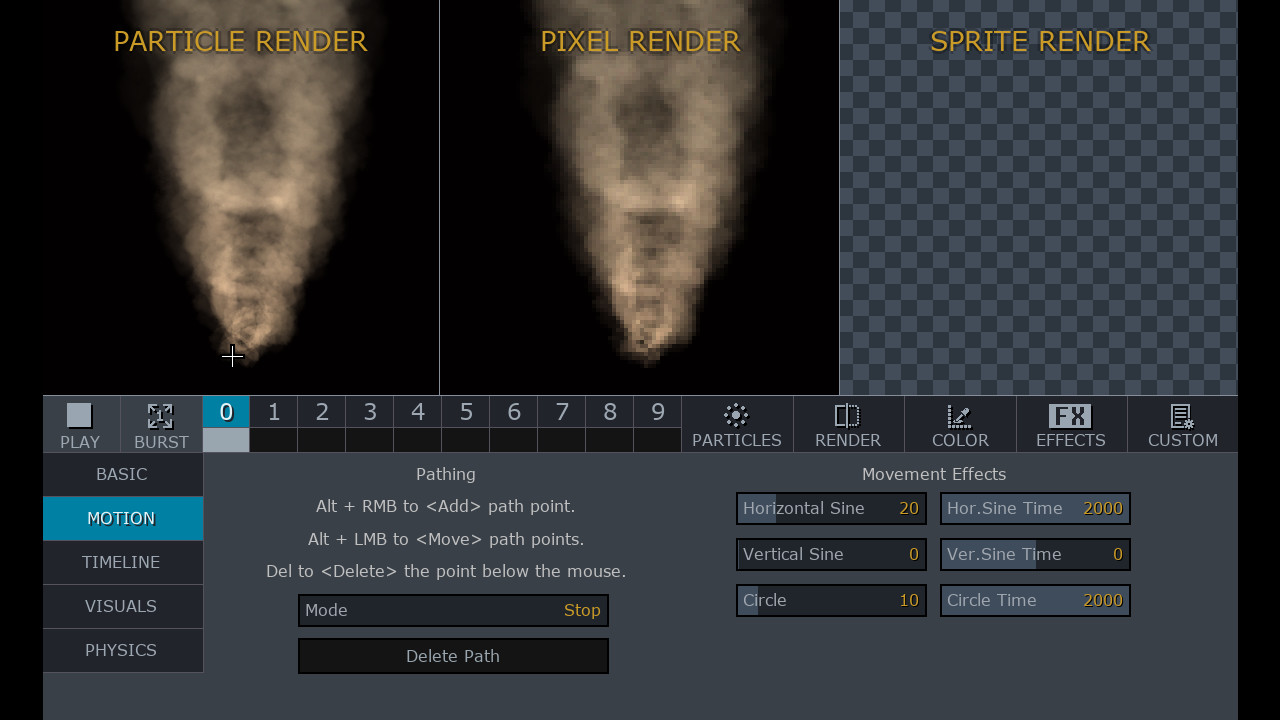Select the MOTION tab
Viewport: 1280px width, 720px height.
click(x=122, y=518)
